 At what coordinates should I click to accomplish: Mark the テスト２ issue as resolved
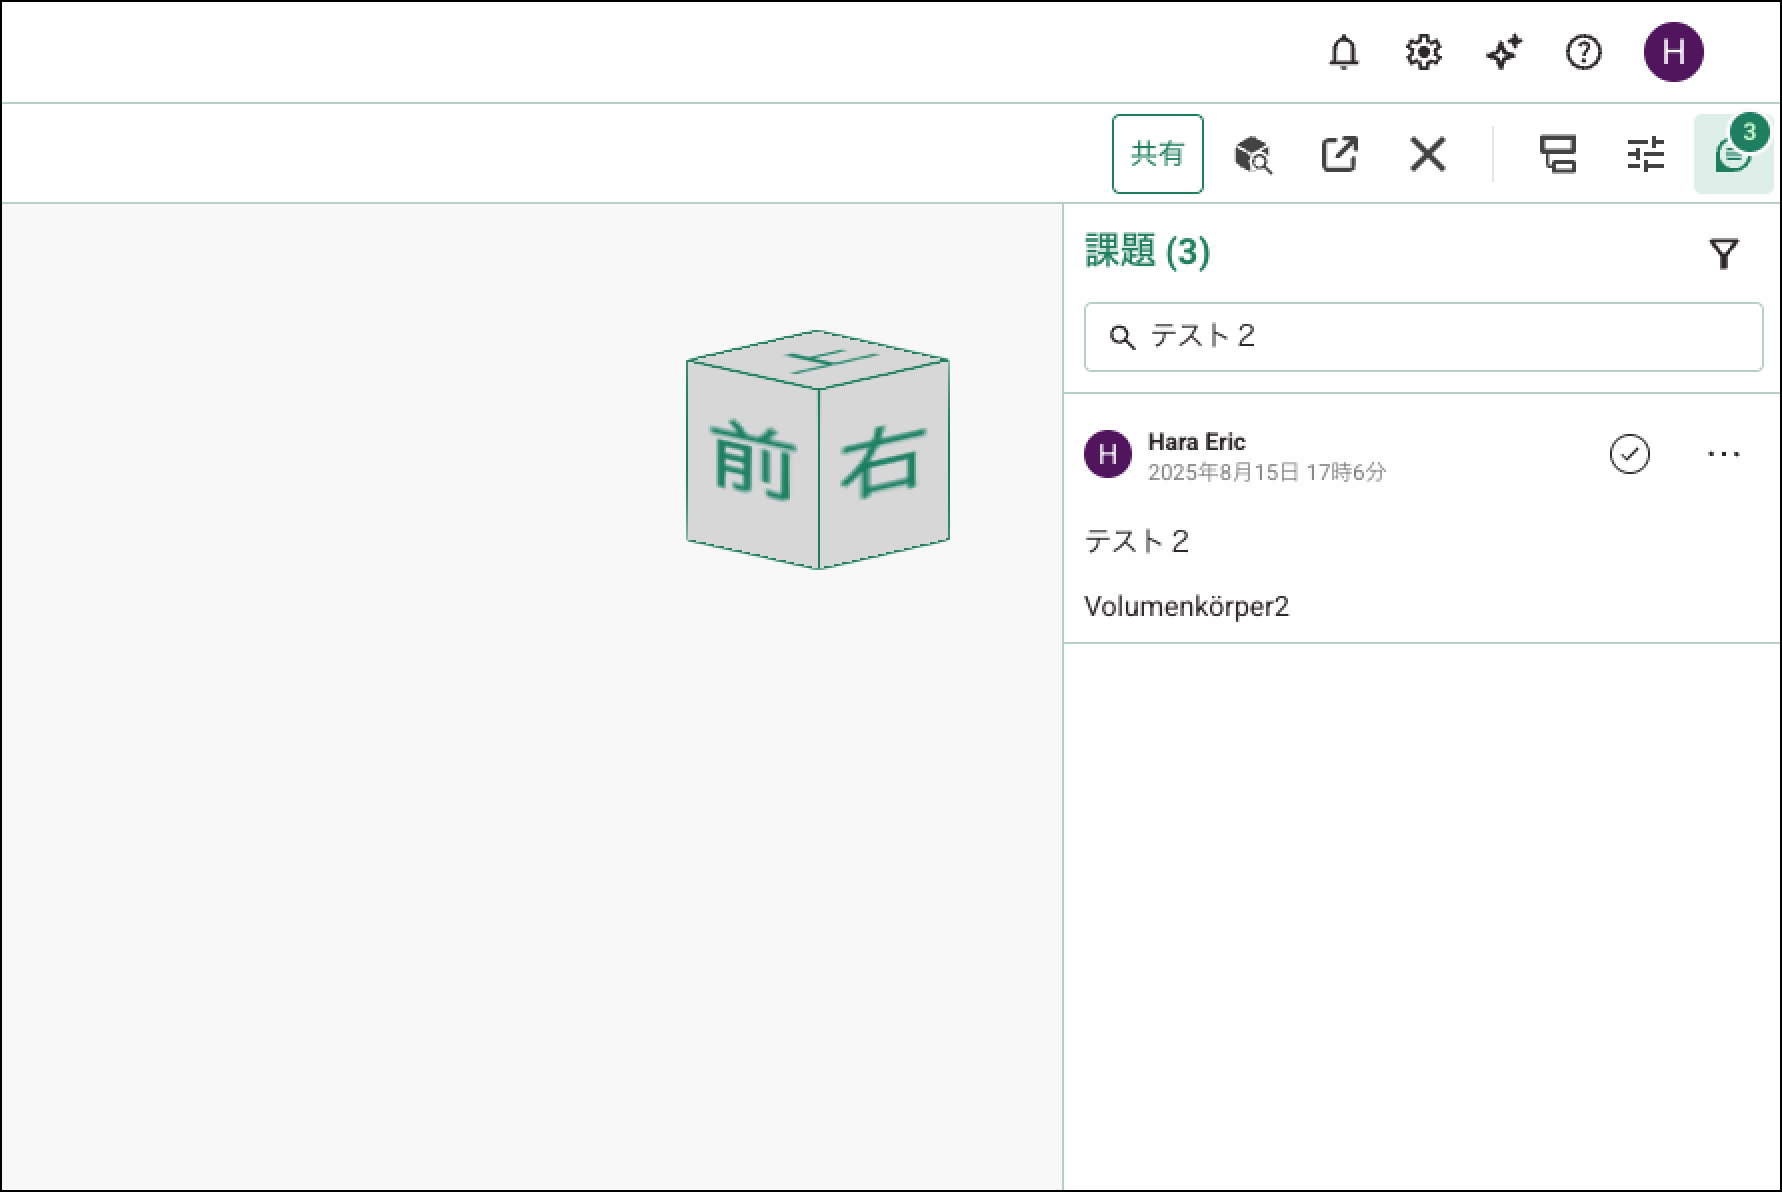point(1629,454)
